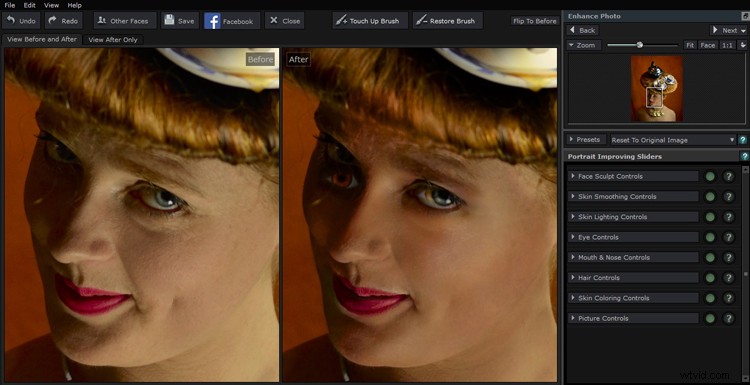Click the Undo button
The width and height of the screenshot is (750, 385).
click(21, 21)
